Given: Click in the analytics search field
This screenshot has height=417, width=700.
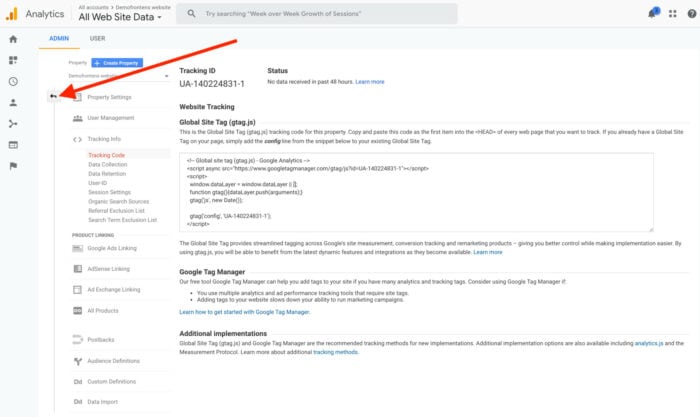Looking at the screenshot, I should pos(317,14).
